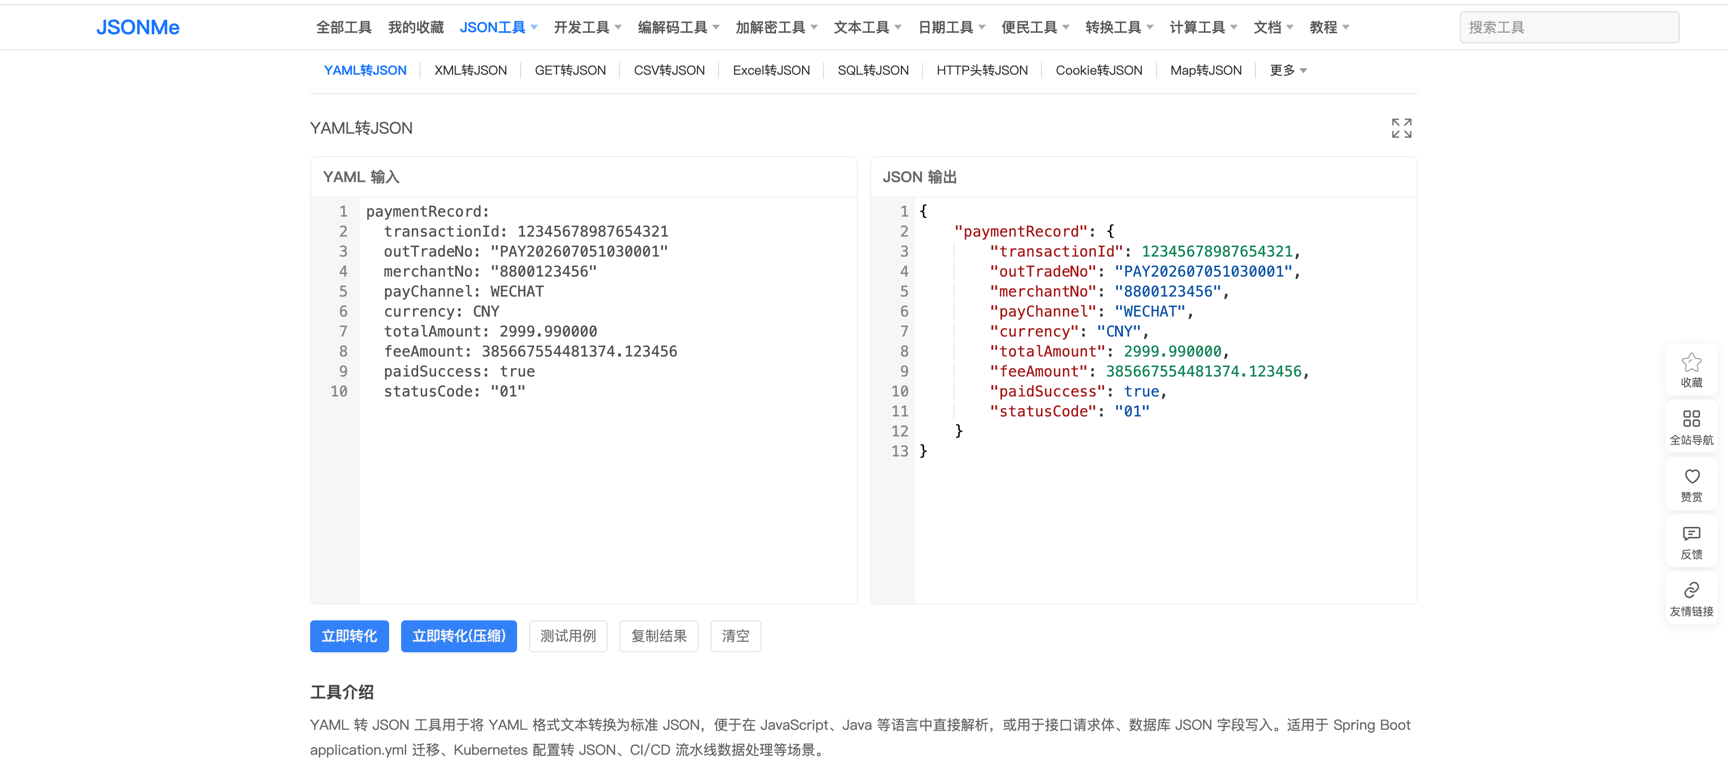Expand the 更多 submenu
The image size is (1728, 770).
[1288, 70]
